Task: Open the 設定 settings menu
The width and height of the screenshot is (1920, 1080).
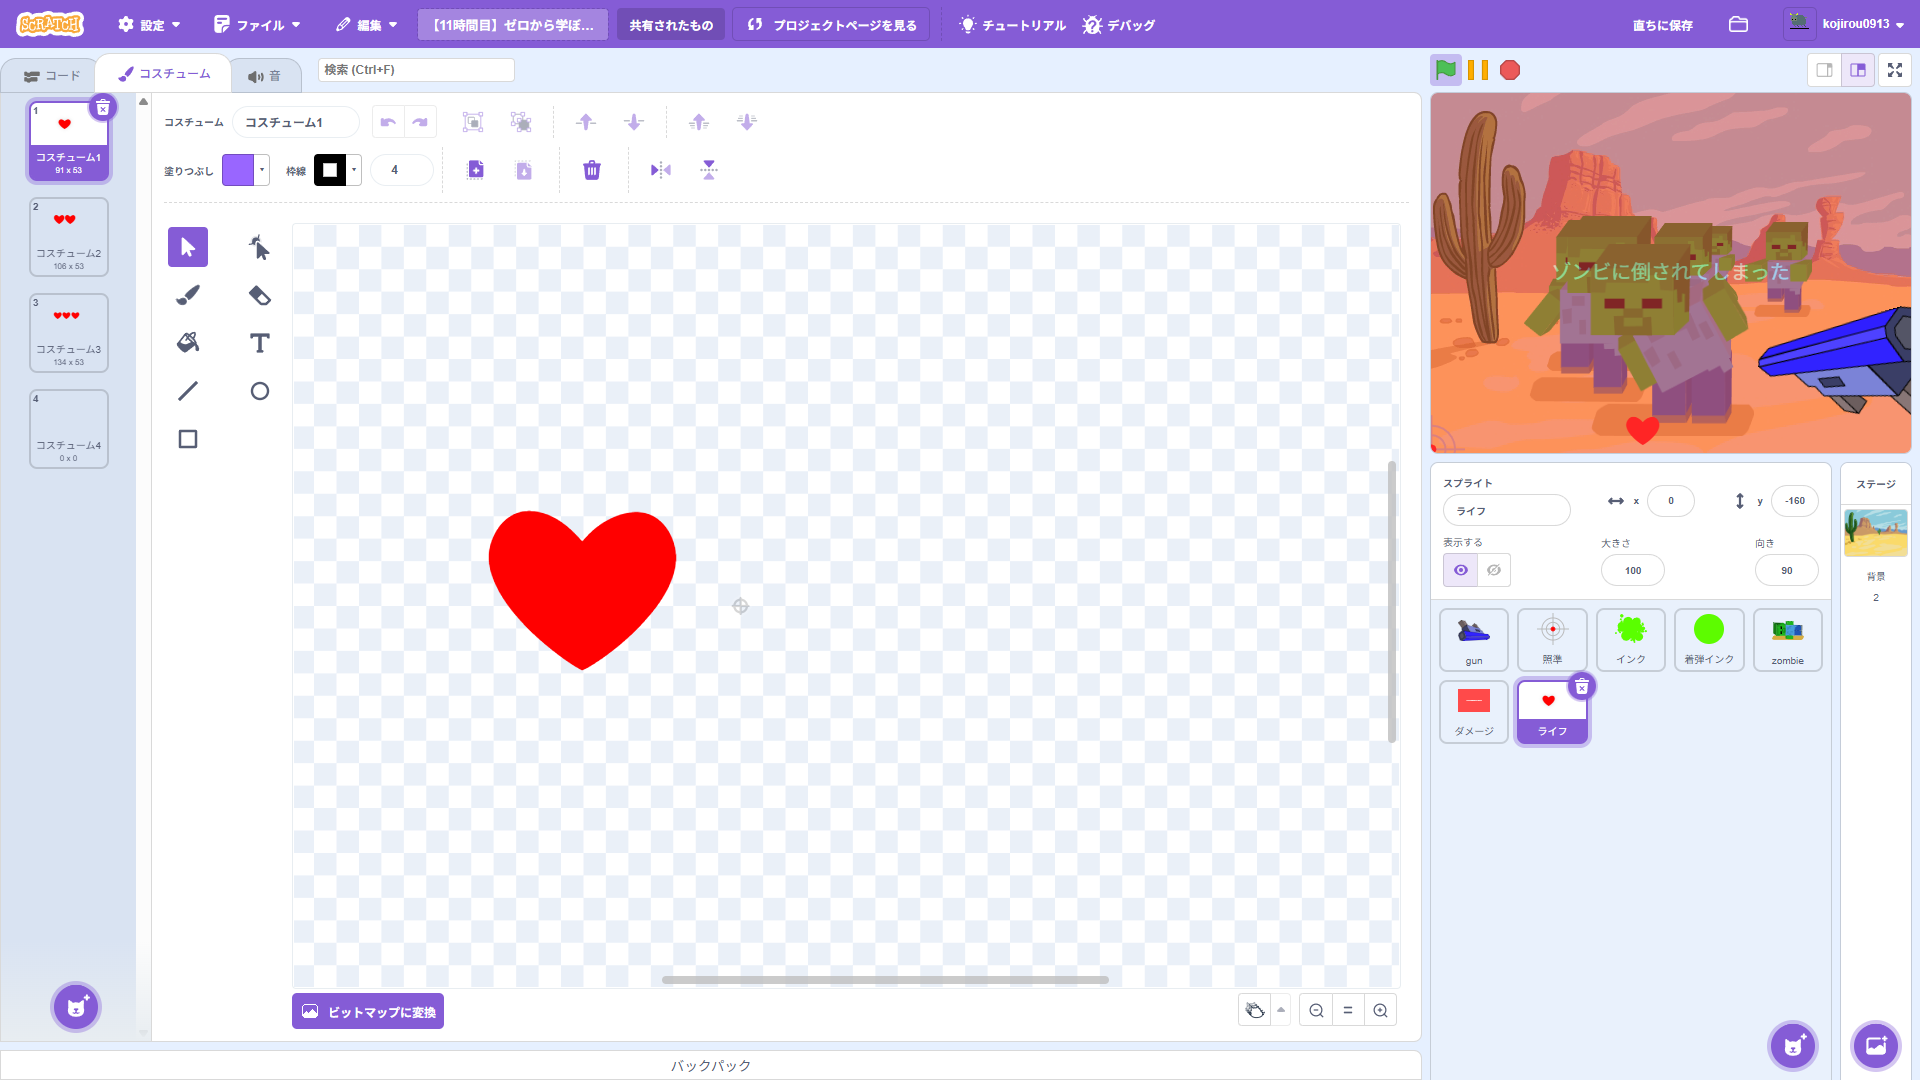Action: [x=150, y=25]
